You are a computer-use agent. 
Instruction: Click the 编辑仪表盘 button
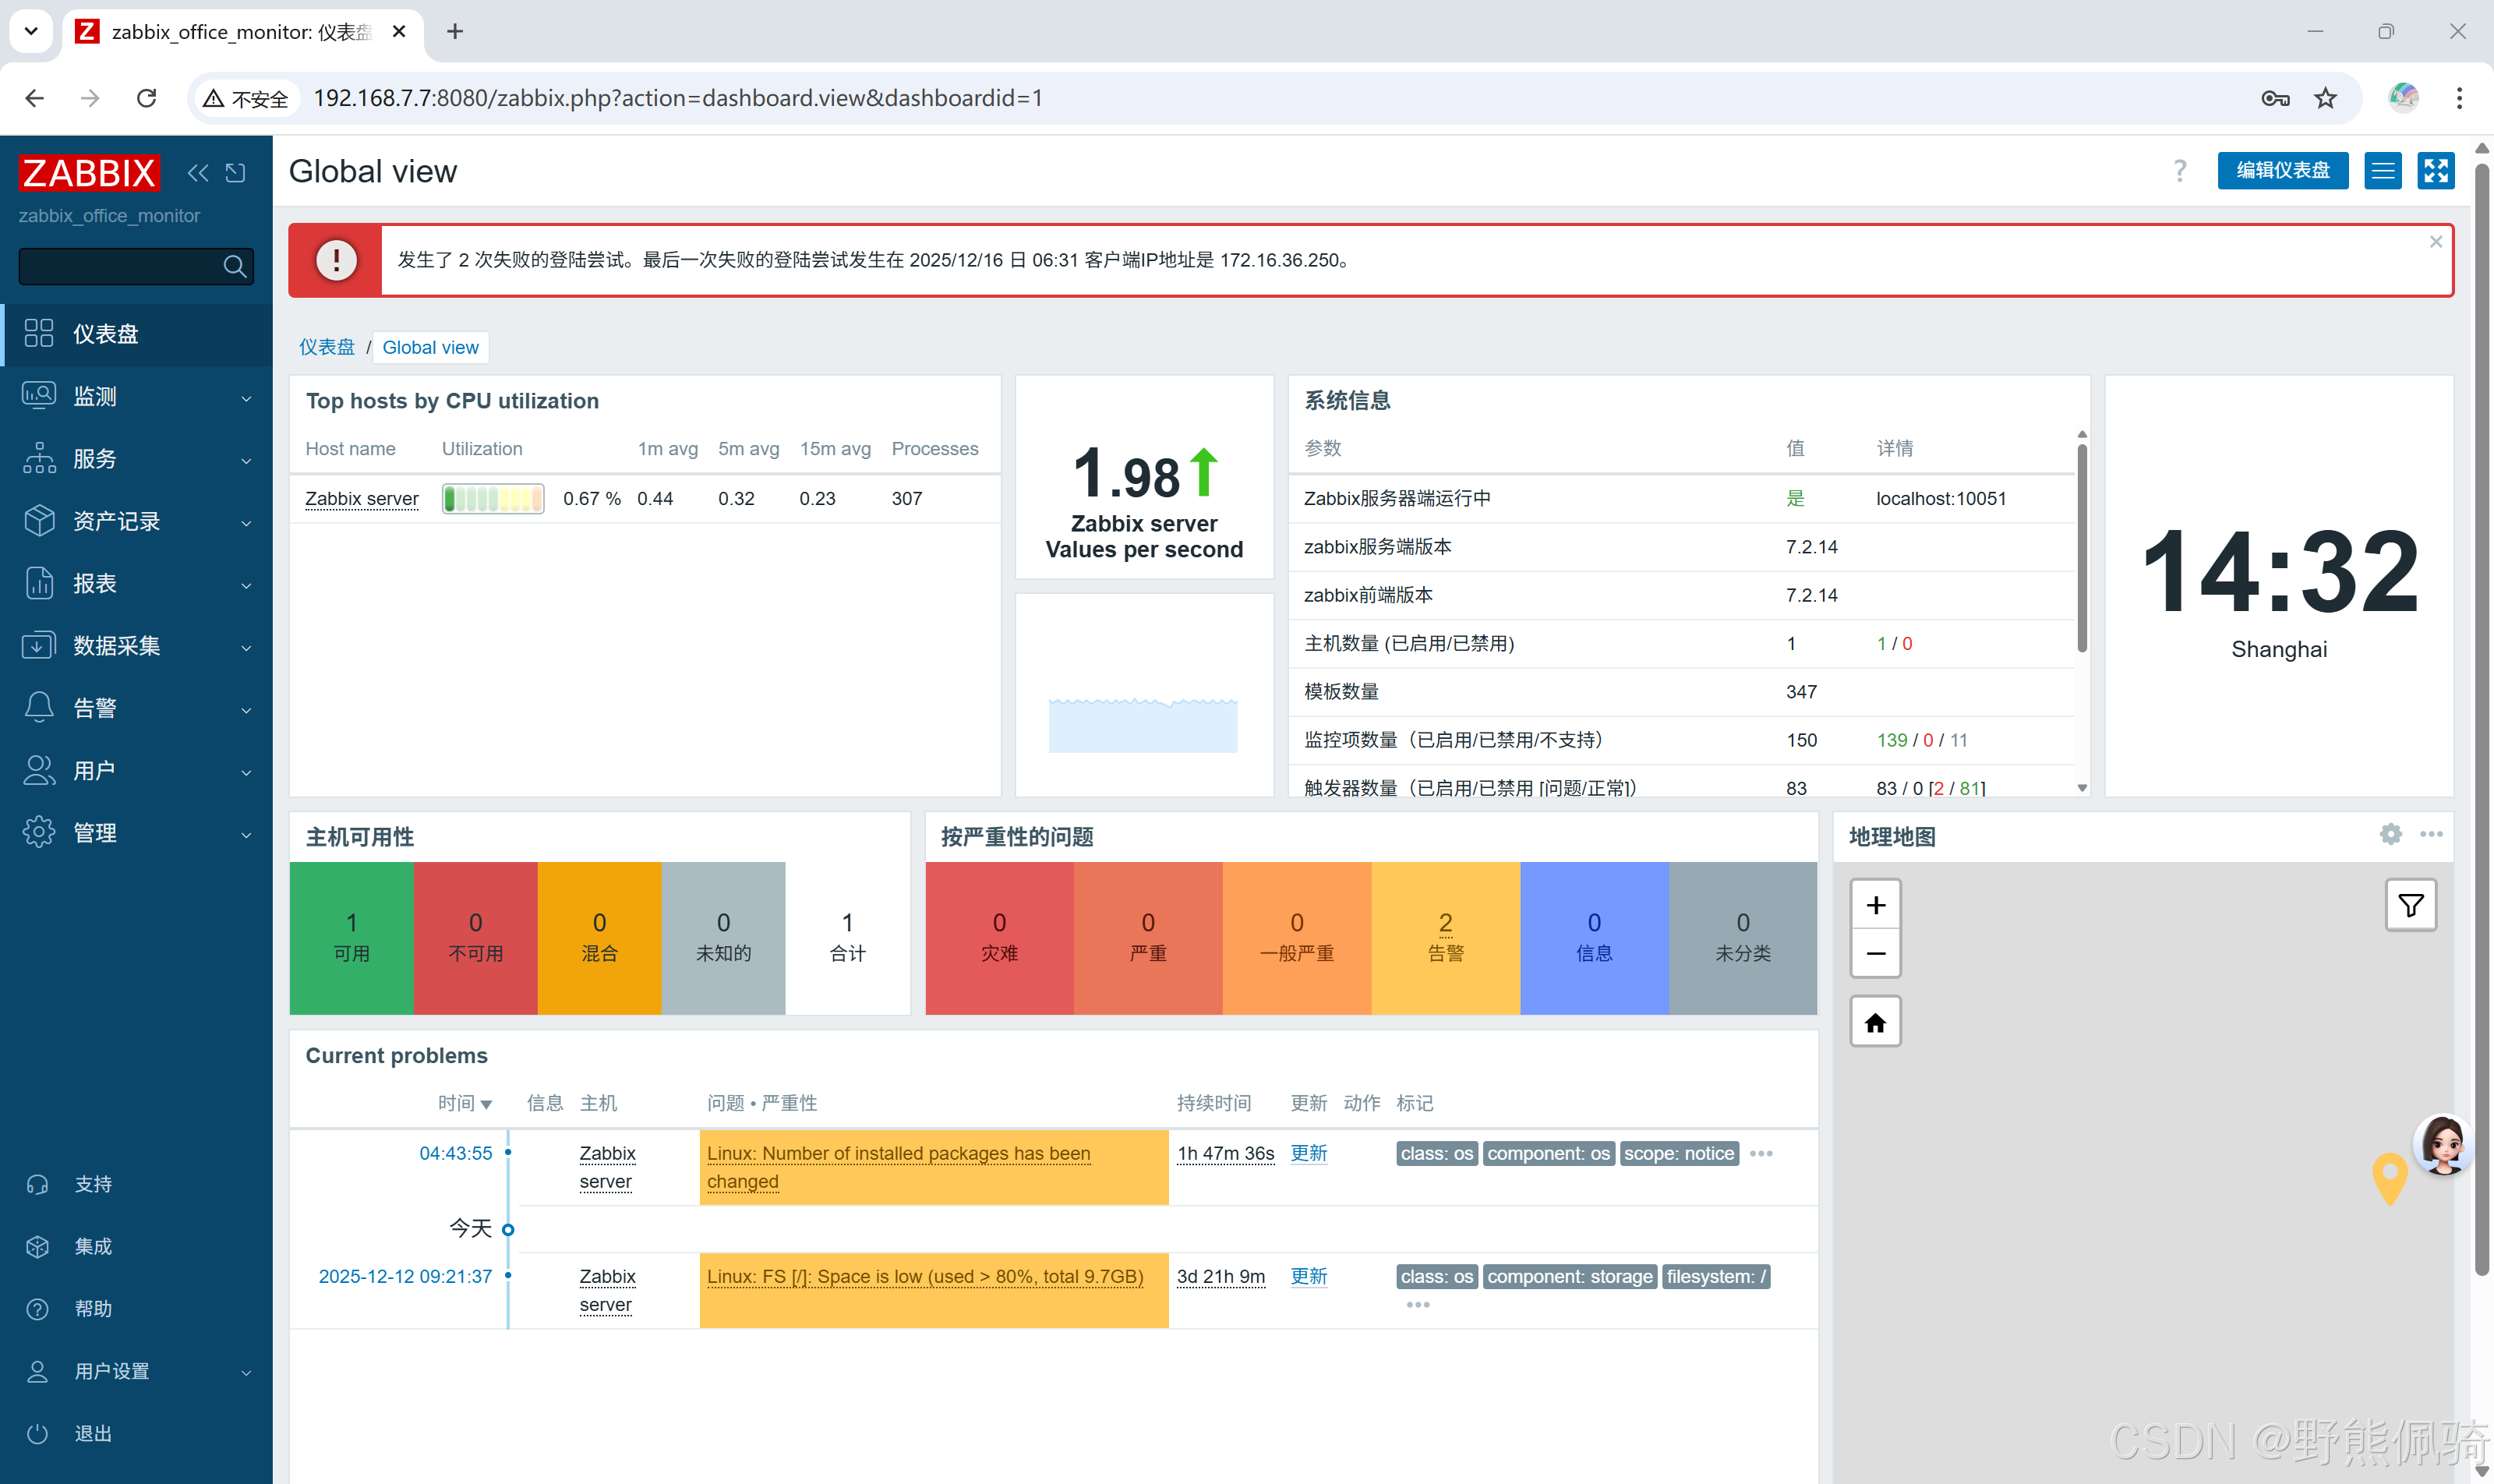[x=2282, y=171]
